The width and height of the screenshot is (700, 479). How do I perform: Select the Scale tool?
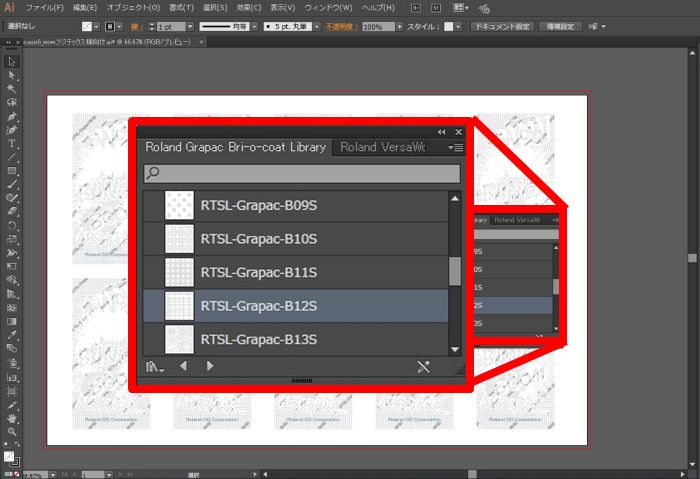[12, 239]
